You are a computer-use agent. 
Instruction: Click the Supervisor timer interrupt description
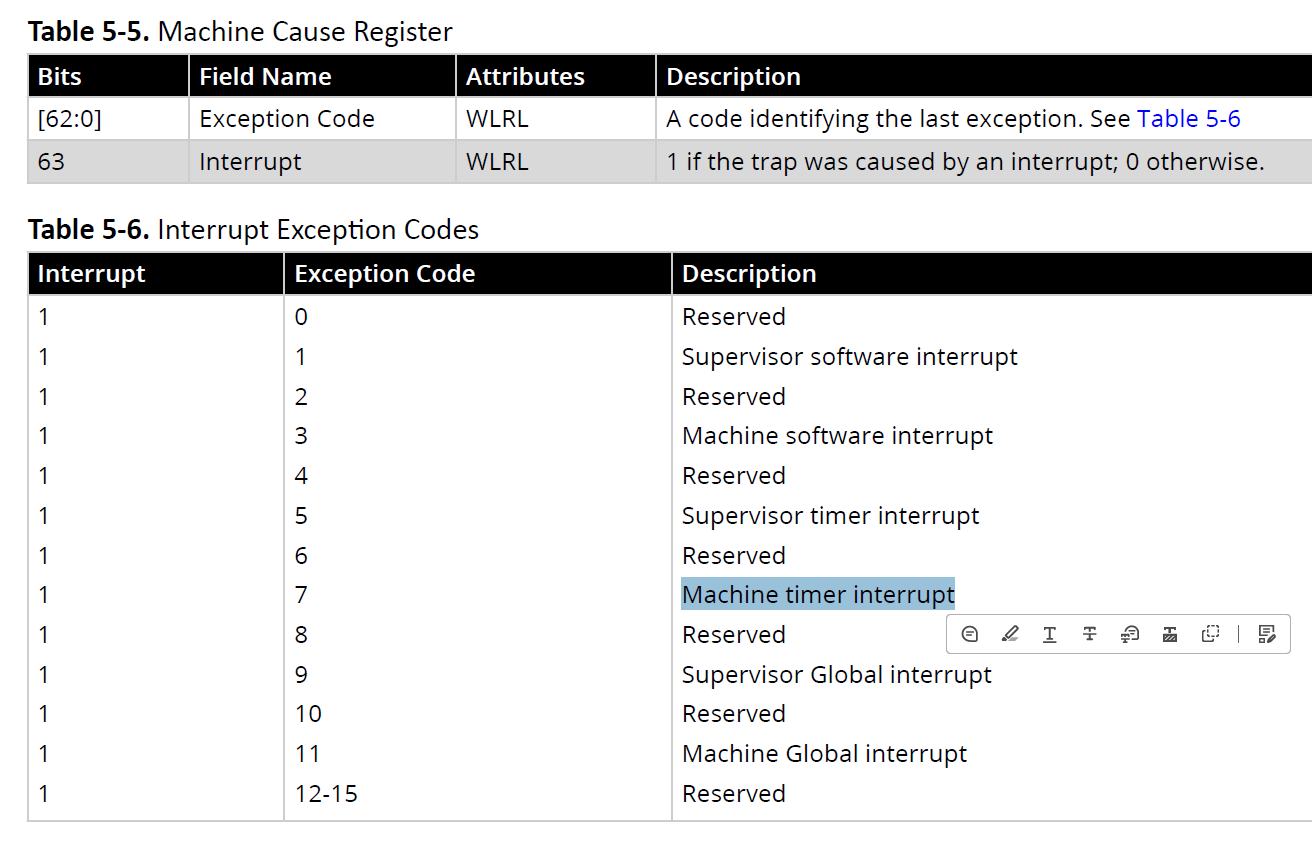tap(830, 516)
